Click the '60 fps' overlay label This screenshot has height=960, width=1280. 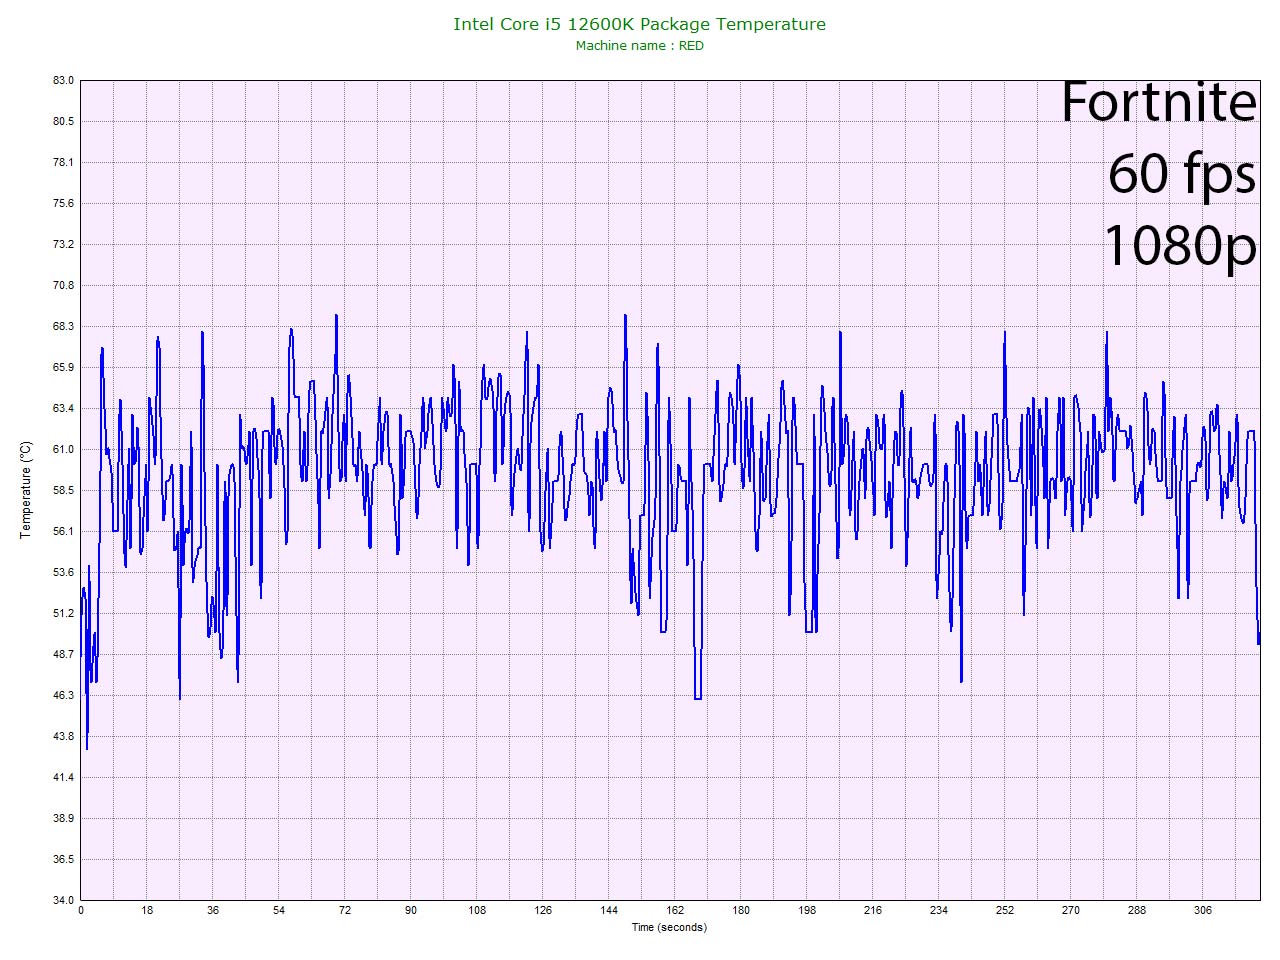coord(1181,173)
